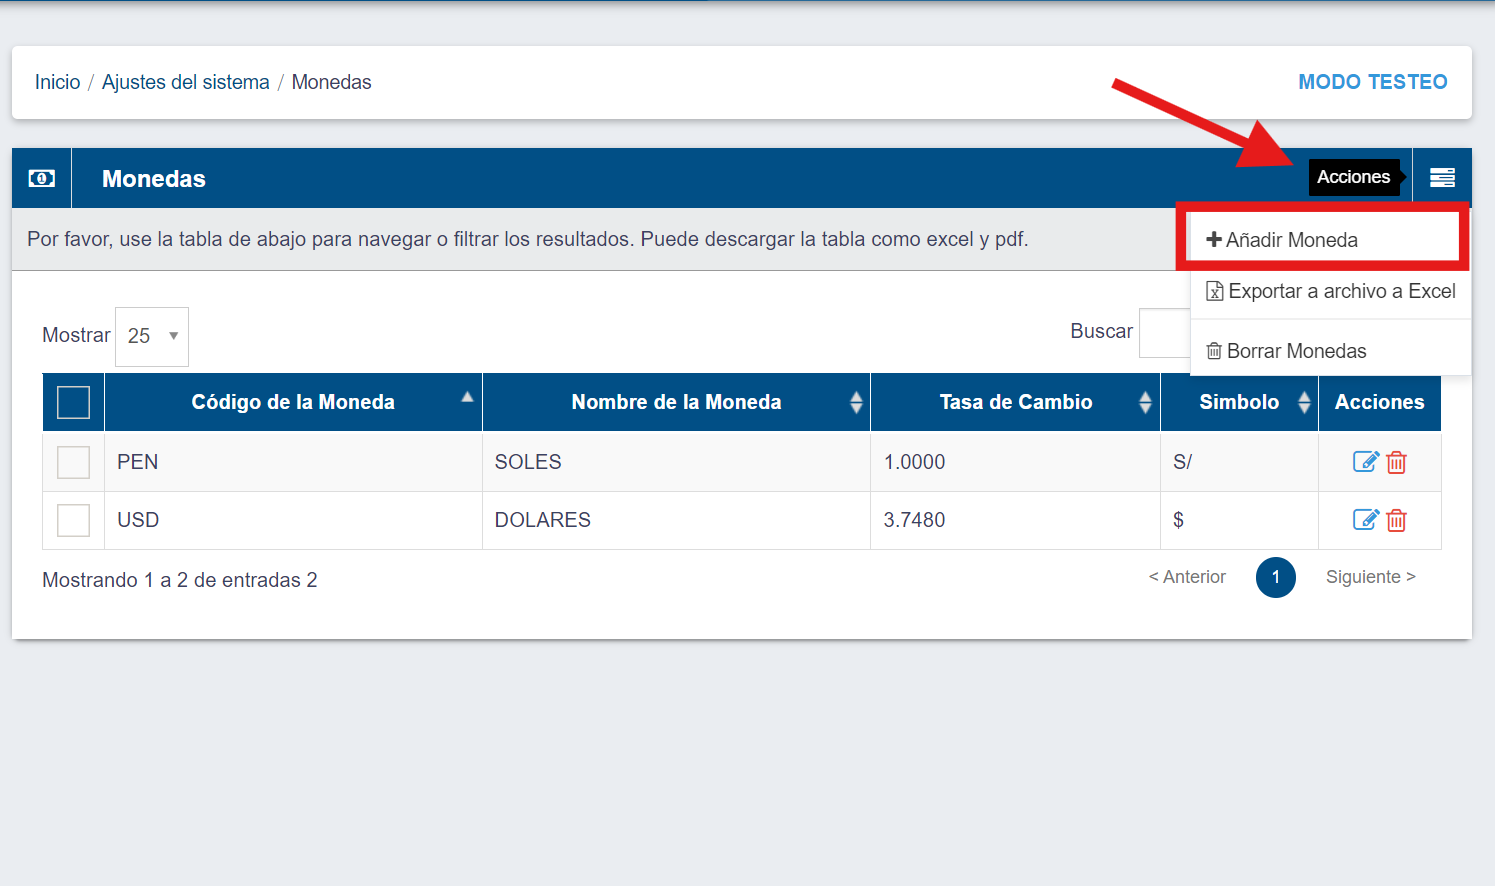Sort by Tasa de Cambio arrows
The height and width of the screenshot is (886, 1495).
click(1145, 402)
